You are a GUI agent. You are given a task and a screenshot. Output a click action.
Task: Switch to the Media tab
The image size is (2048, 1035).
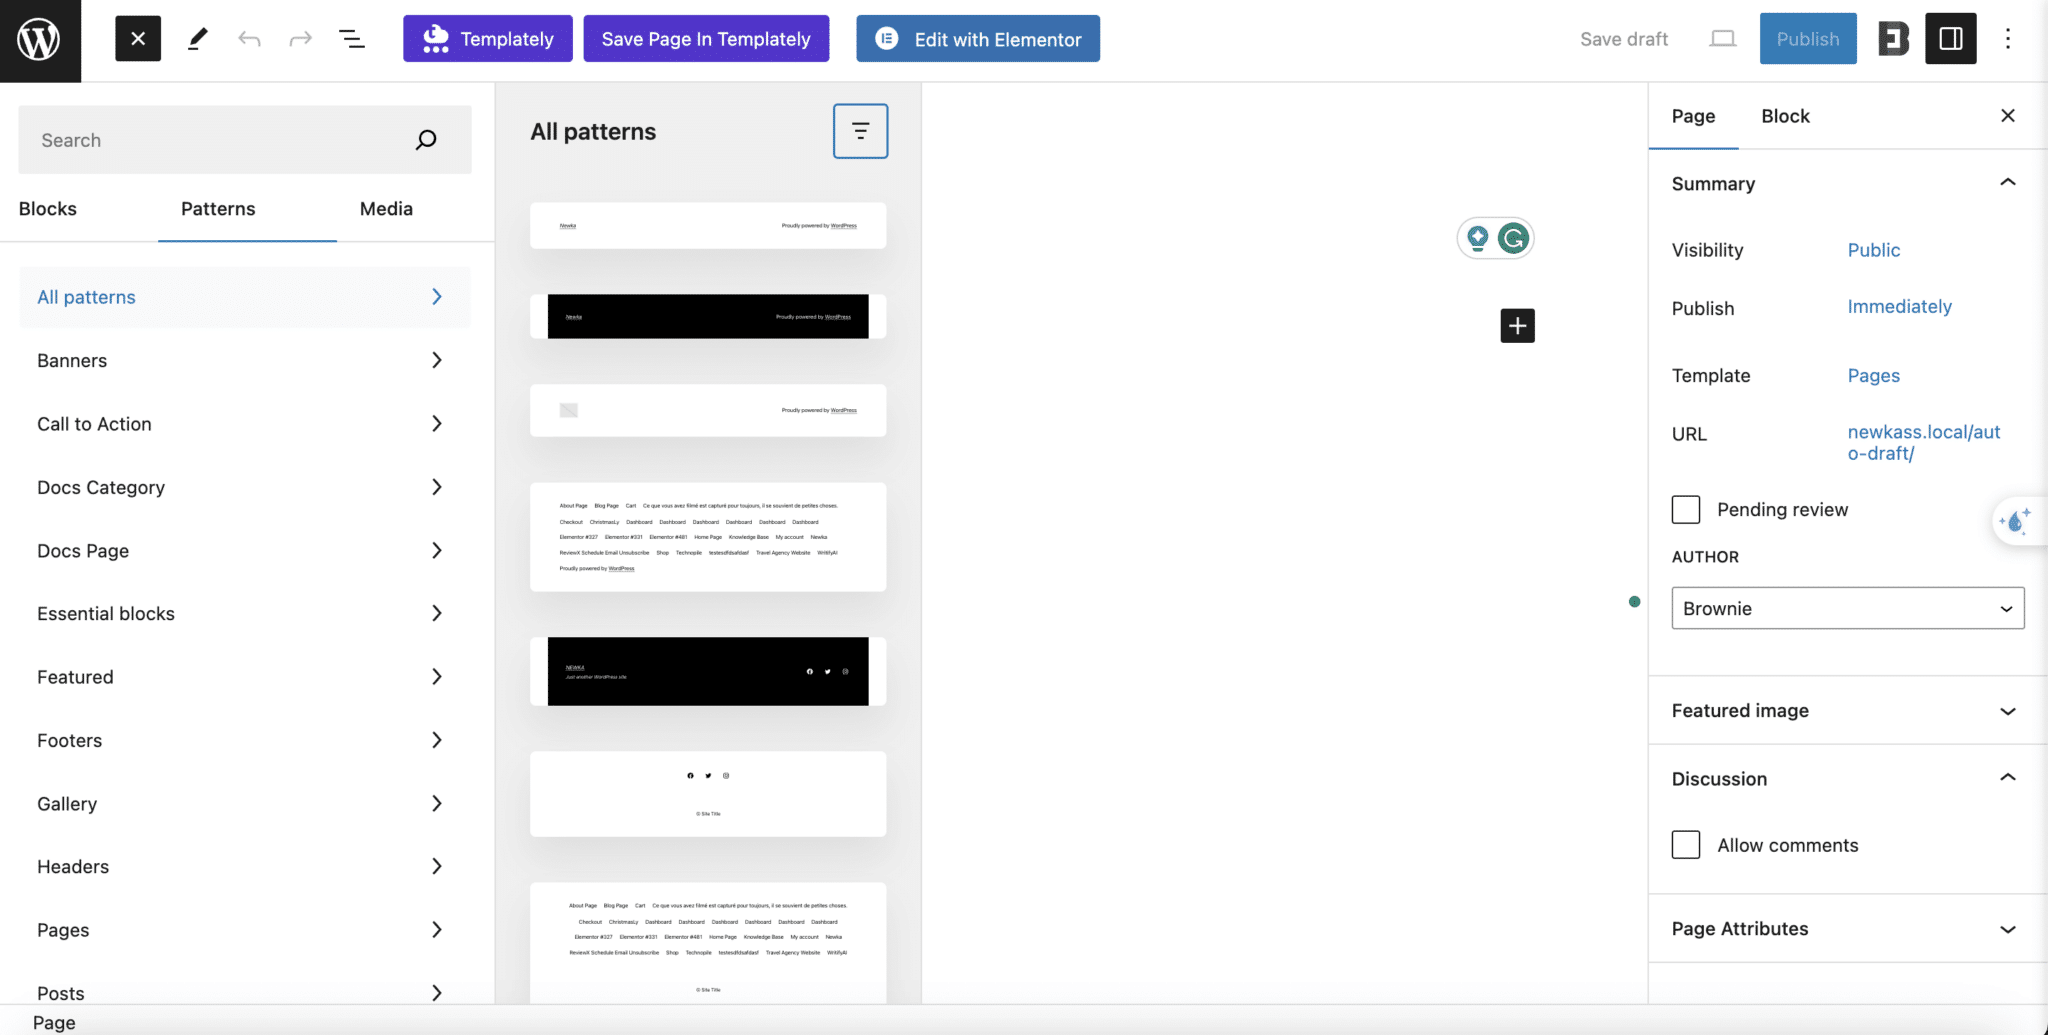[x=386, y=208]
